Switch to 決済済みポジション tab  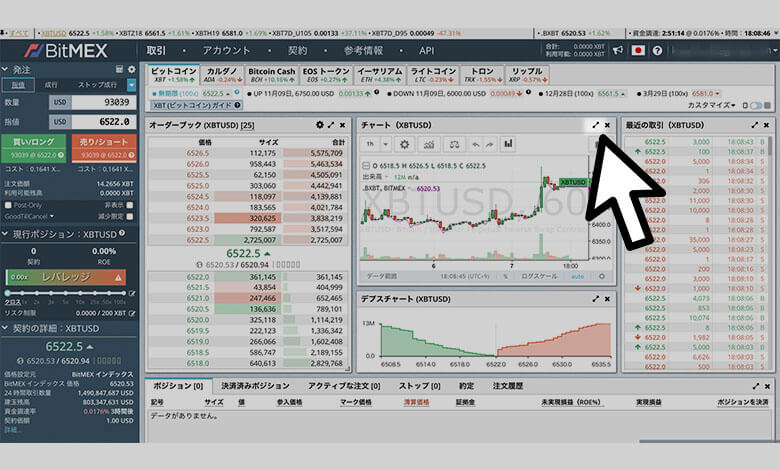coord(255,386)
